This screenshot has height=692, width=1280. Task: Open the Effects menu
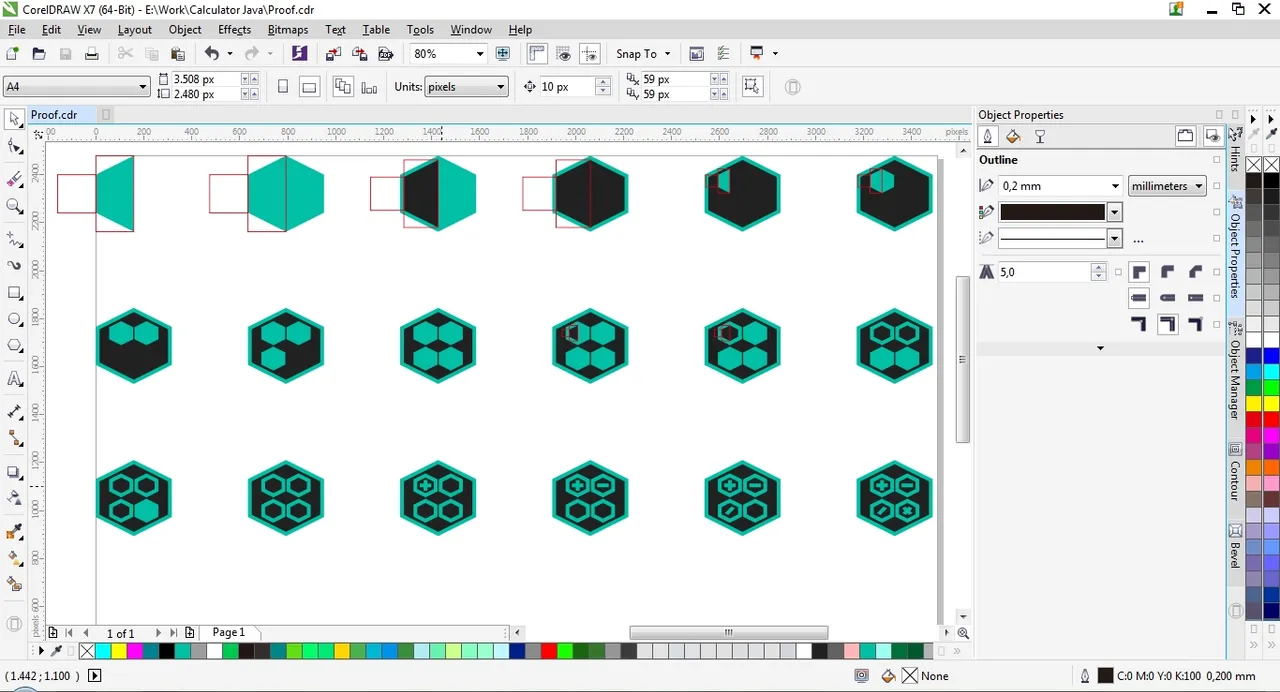click(234, 29)
